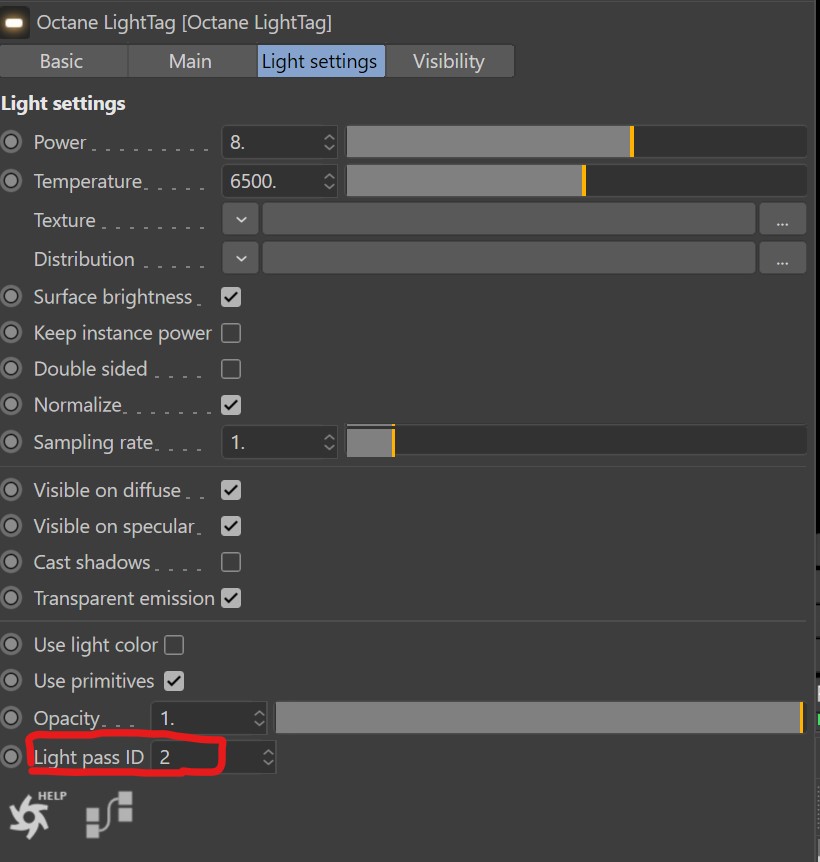
Task: Uncheck Transparent emission
Action: pyautogui.click(x=231, y=598)
